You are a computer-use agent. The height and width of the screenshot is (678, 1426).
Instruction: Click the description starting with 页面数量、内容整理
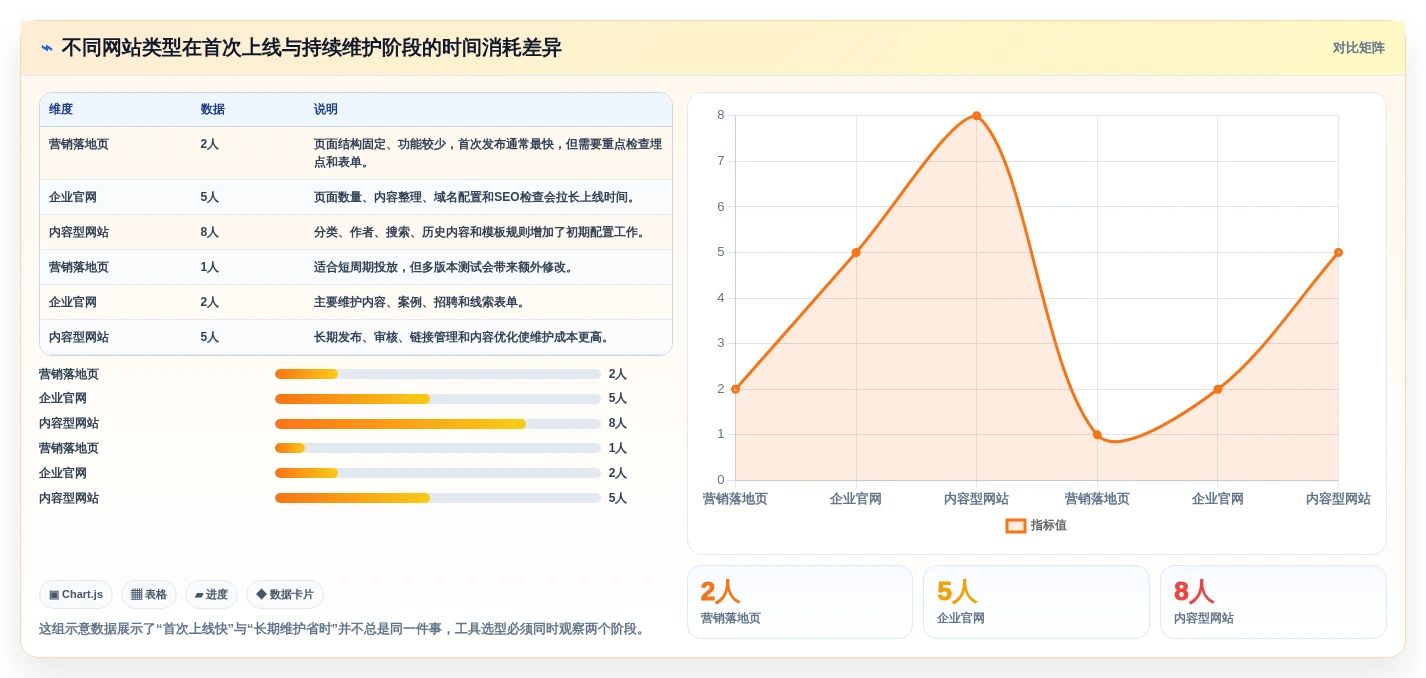[476, 197]
